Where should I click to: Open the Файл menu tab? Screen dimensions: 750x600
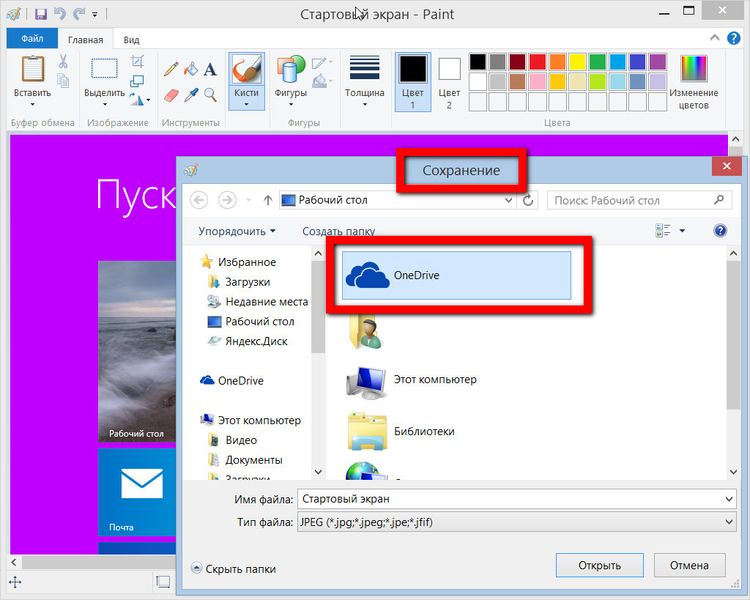pos(32,38)
